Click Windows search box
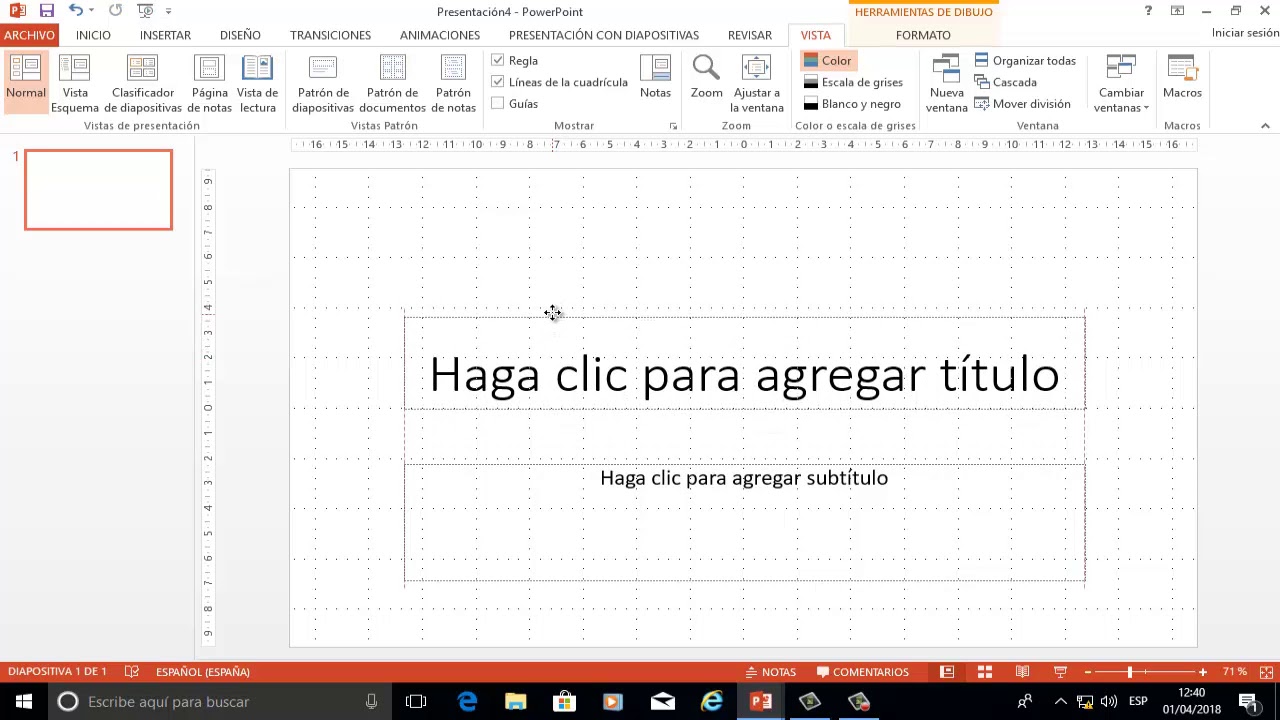 click(x=218, y=702)
